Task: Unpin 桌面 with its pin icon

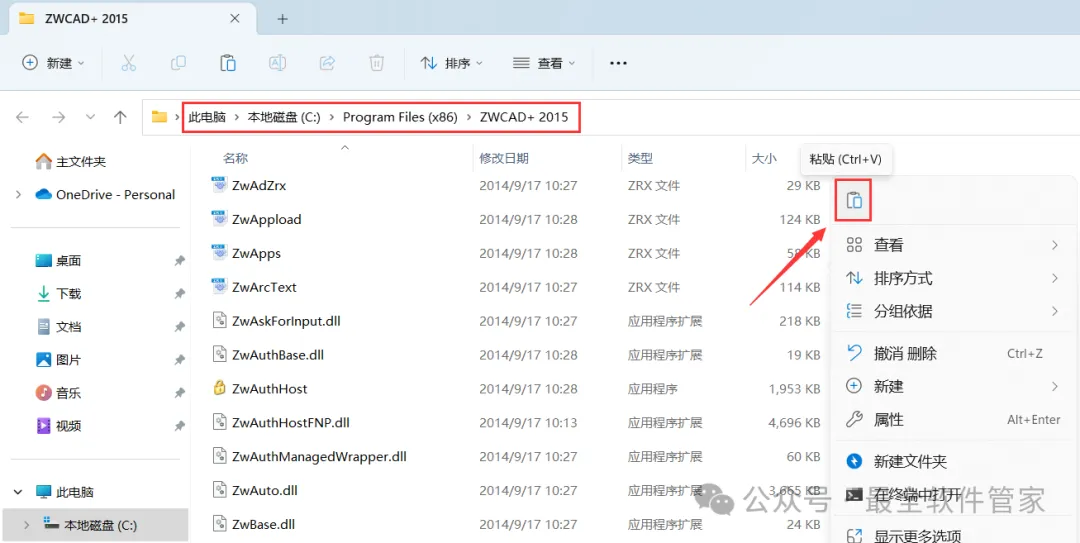Action: 179,260
